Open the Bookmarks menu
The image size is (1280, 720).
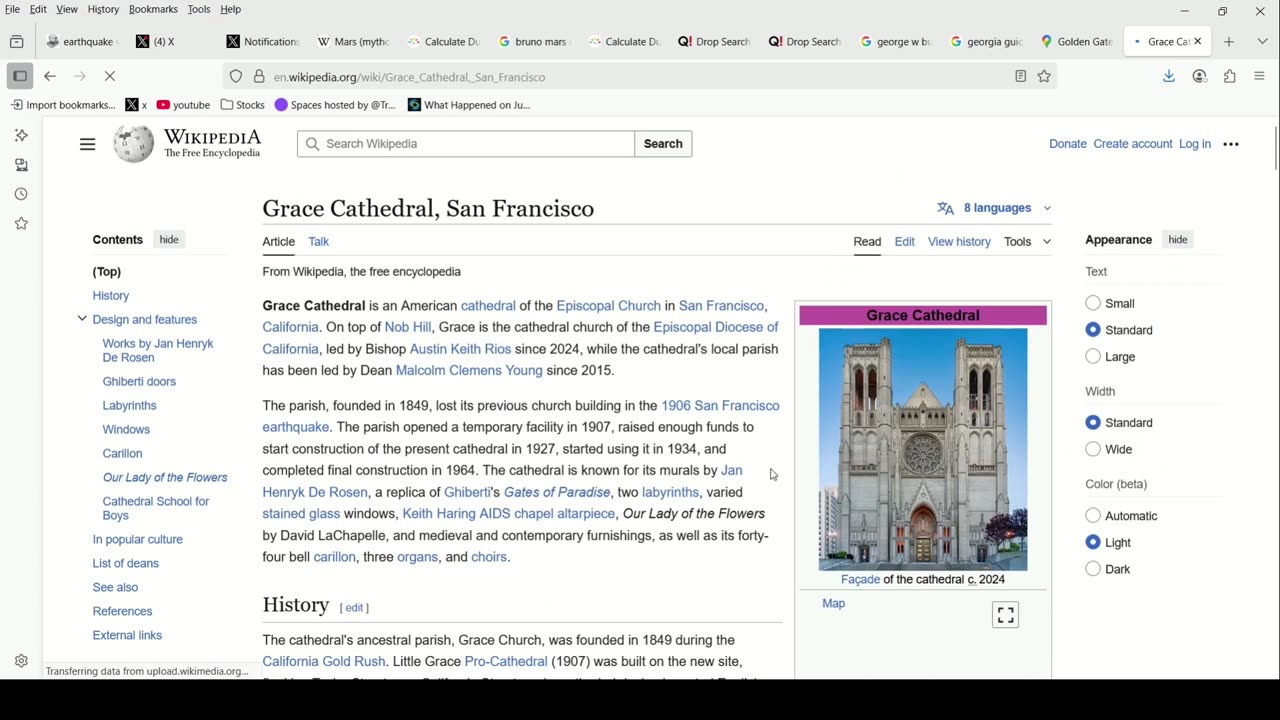(x=153, y=9)
